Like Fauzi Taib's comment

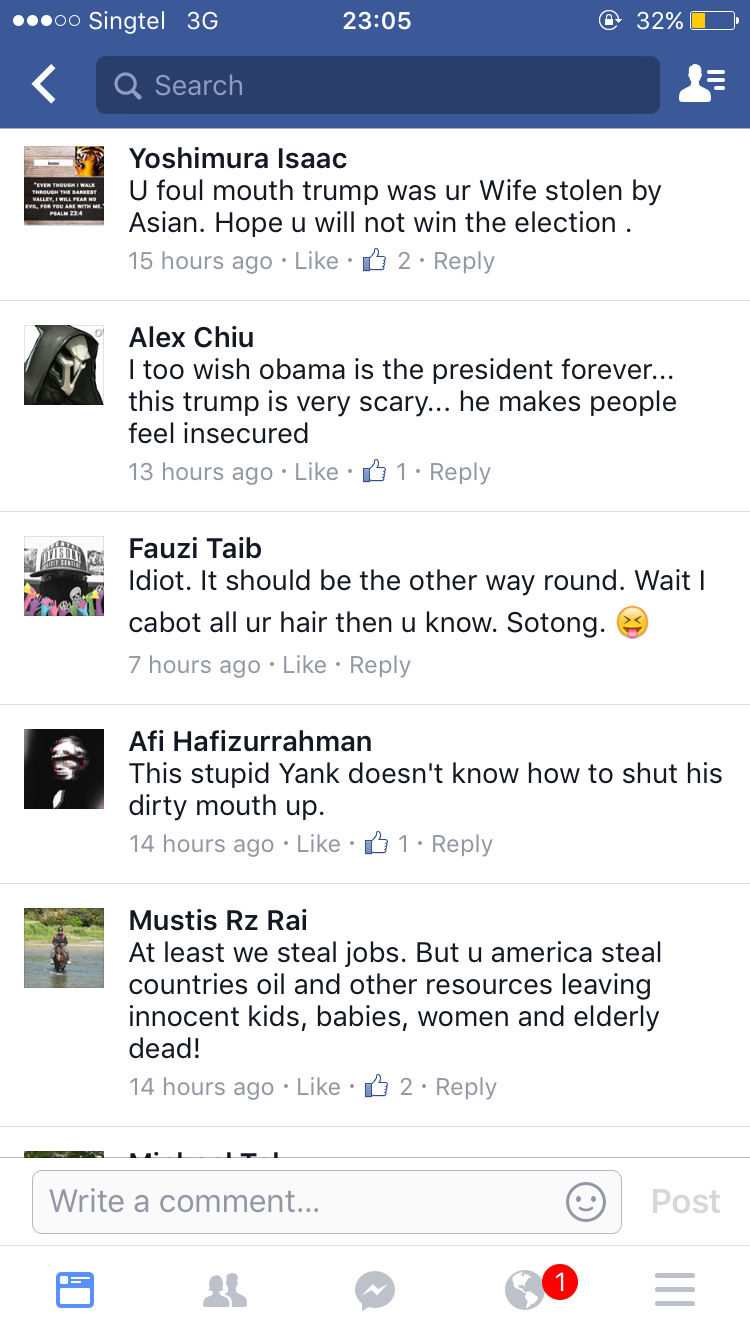point(305,665)
